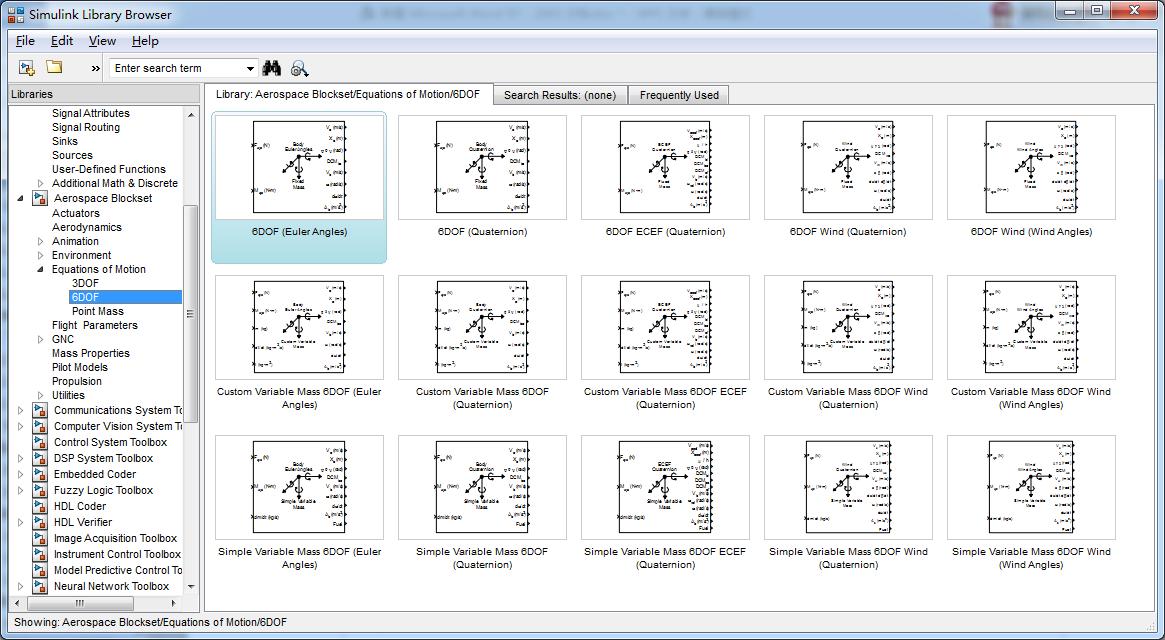The image size is (1165, 640).
Task: Expand the toolbar overflow chevron
Action: pos(95,68)
